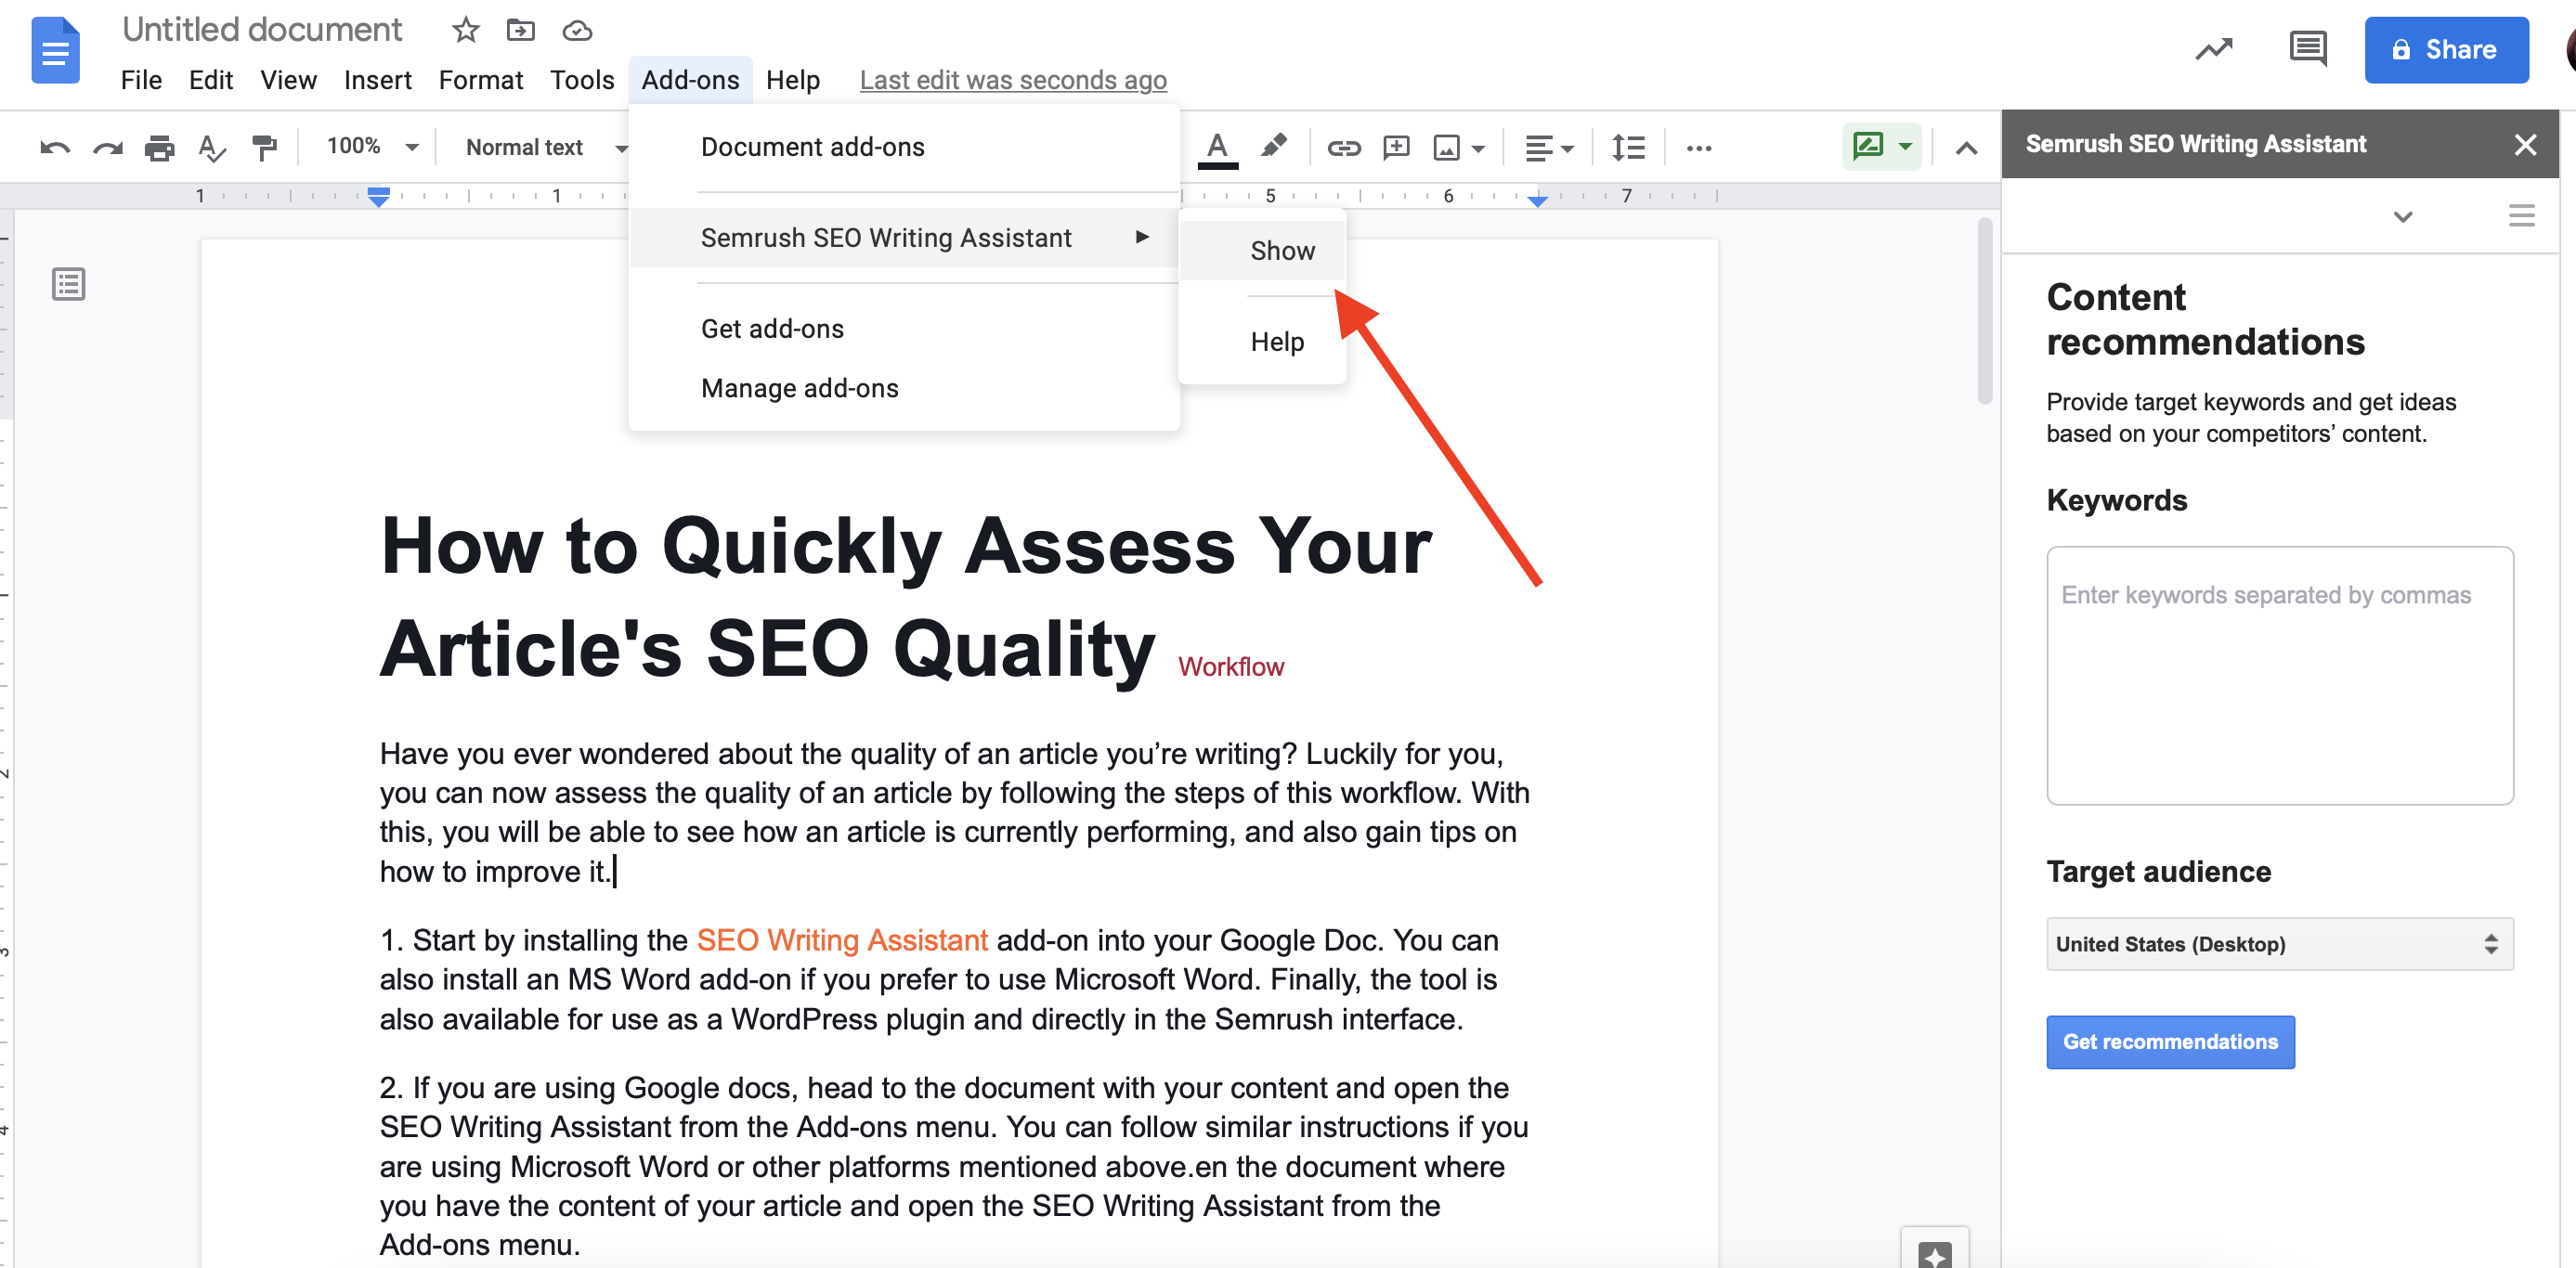Select United States (Desktop) target audience

(2279, 943)
